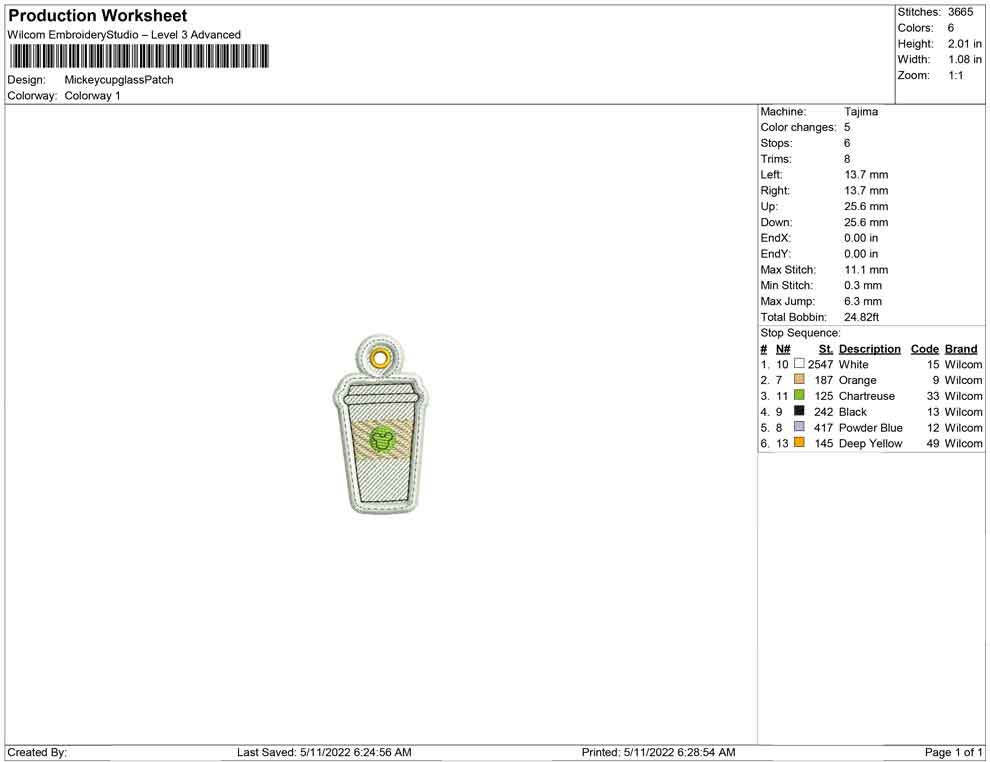Click 'Wilcom EmbroideryStudio – Level 3 Advanced' text
The height and width of the screenshot is (762, 990).
[124, 35]
